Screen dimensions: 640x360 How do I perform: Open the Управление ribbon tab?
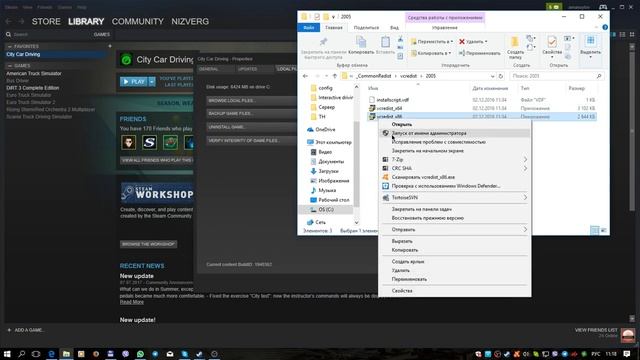click(x=444, y=28)
